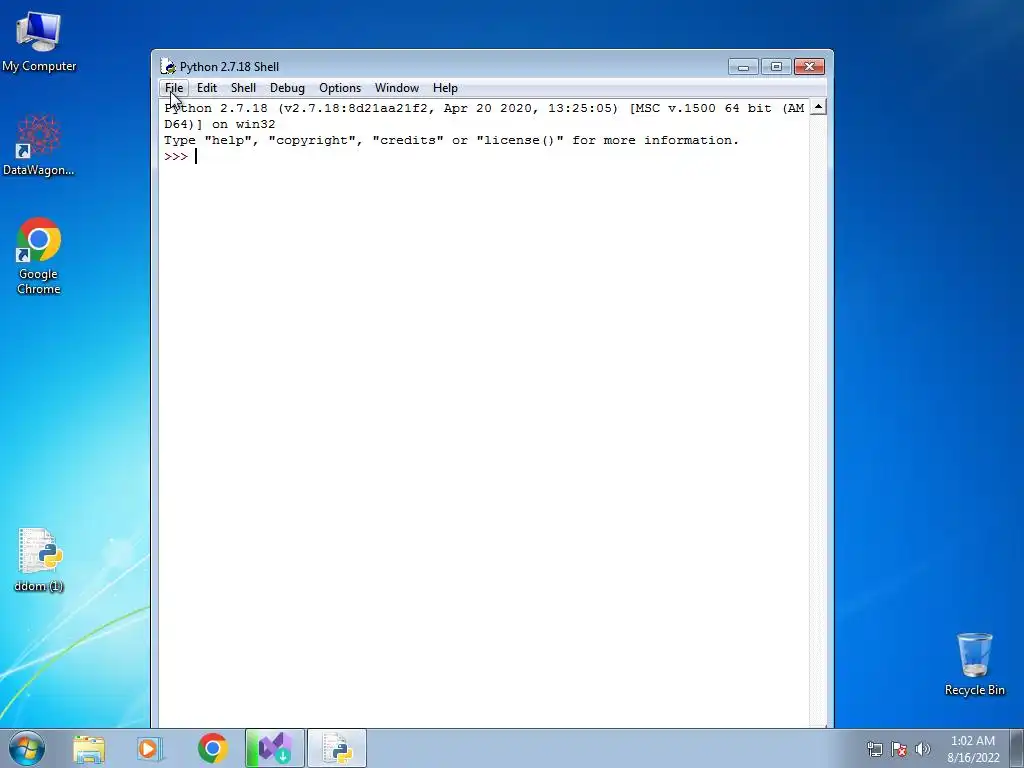This screenshot has height=768, width=1024.
Task: Click the Python 2.7.18 version banner line
Action: 484,108
